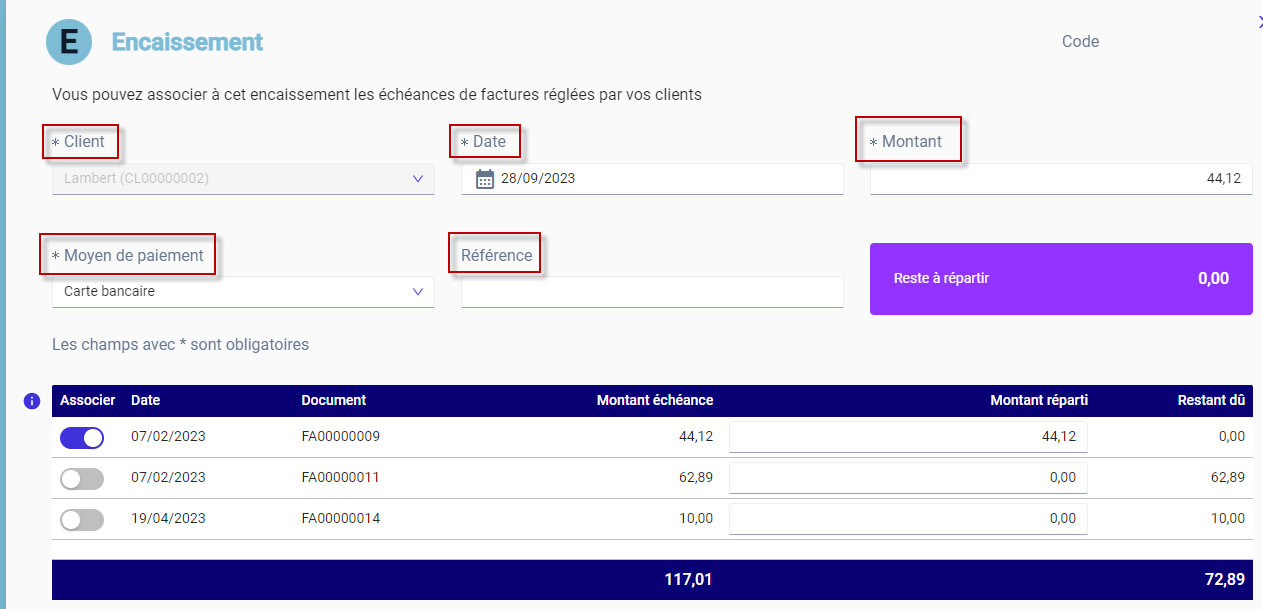Click the Document column header
The height and width of the screenshot is (609, 1263).
[x=334, y=400]
